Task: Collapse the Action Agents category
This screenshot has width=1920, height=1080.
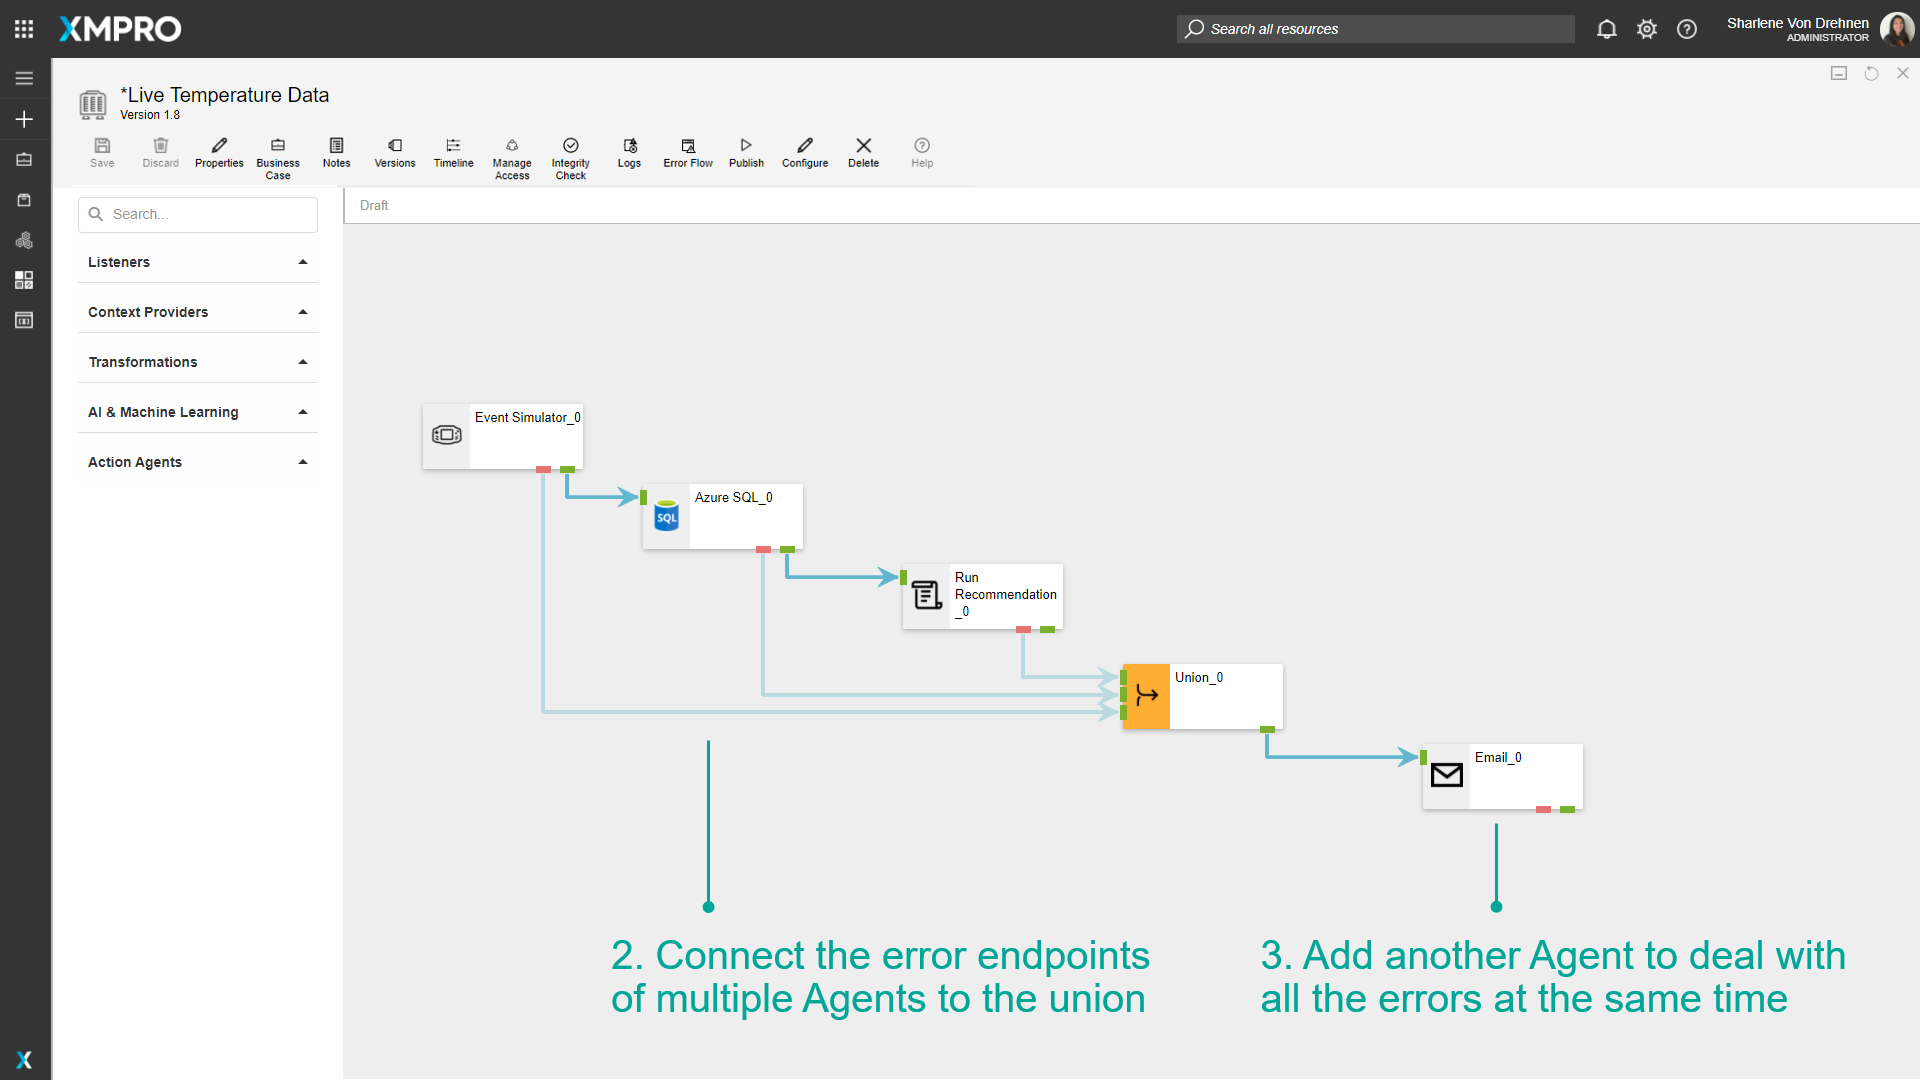Action: click(x=302, y=461)
